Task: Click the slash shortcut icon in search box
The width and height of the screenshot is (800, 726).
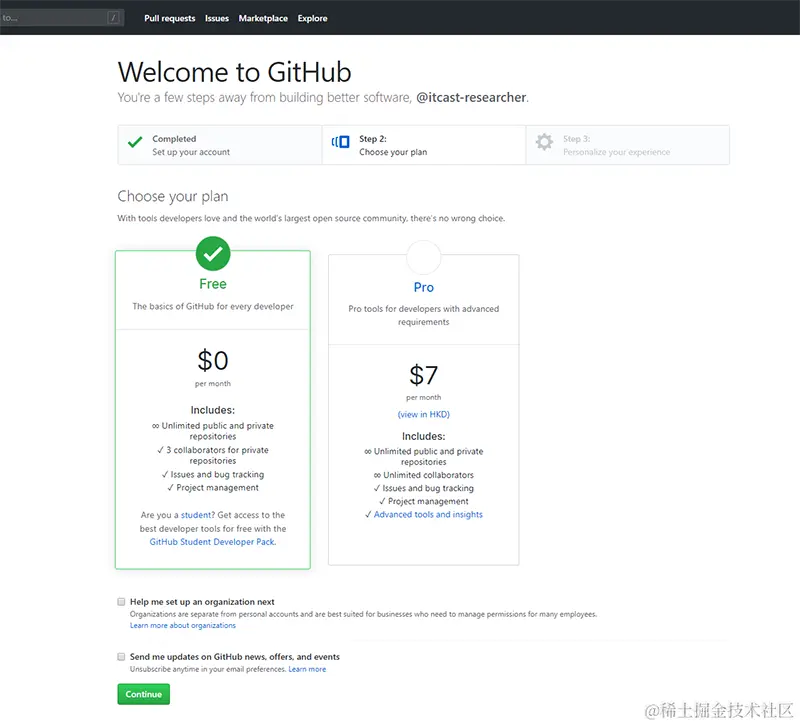Action: point(113,18)
